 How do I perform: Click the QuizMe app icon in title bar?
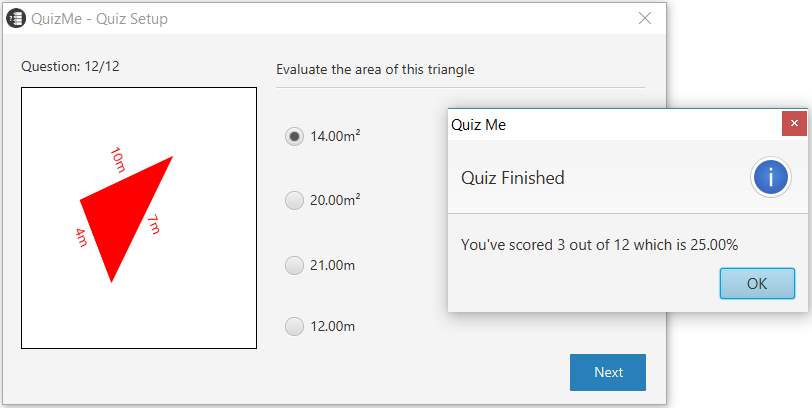16,19
